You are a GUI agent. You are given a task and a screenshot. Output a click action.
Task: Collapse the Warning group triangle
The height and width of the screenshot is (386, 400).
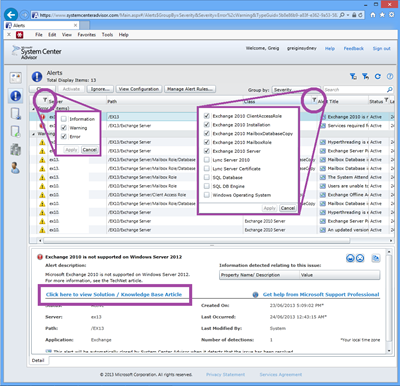[x=33, y=134]
